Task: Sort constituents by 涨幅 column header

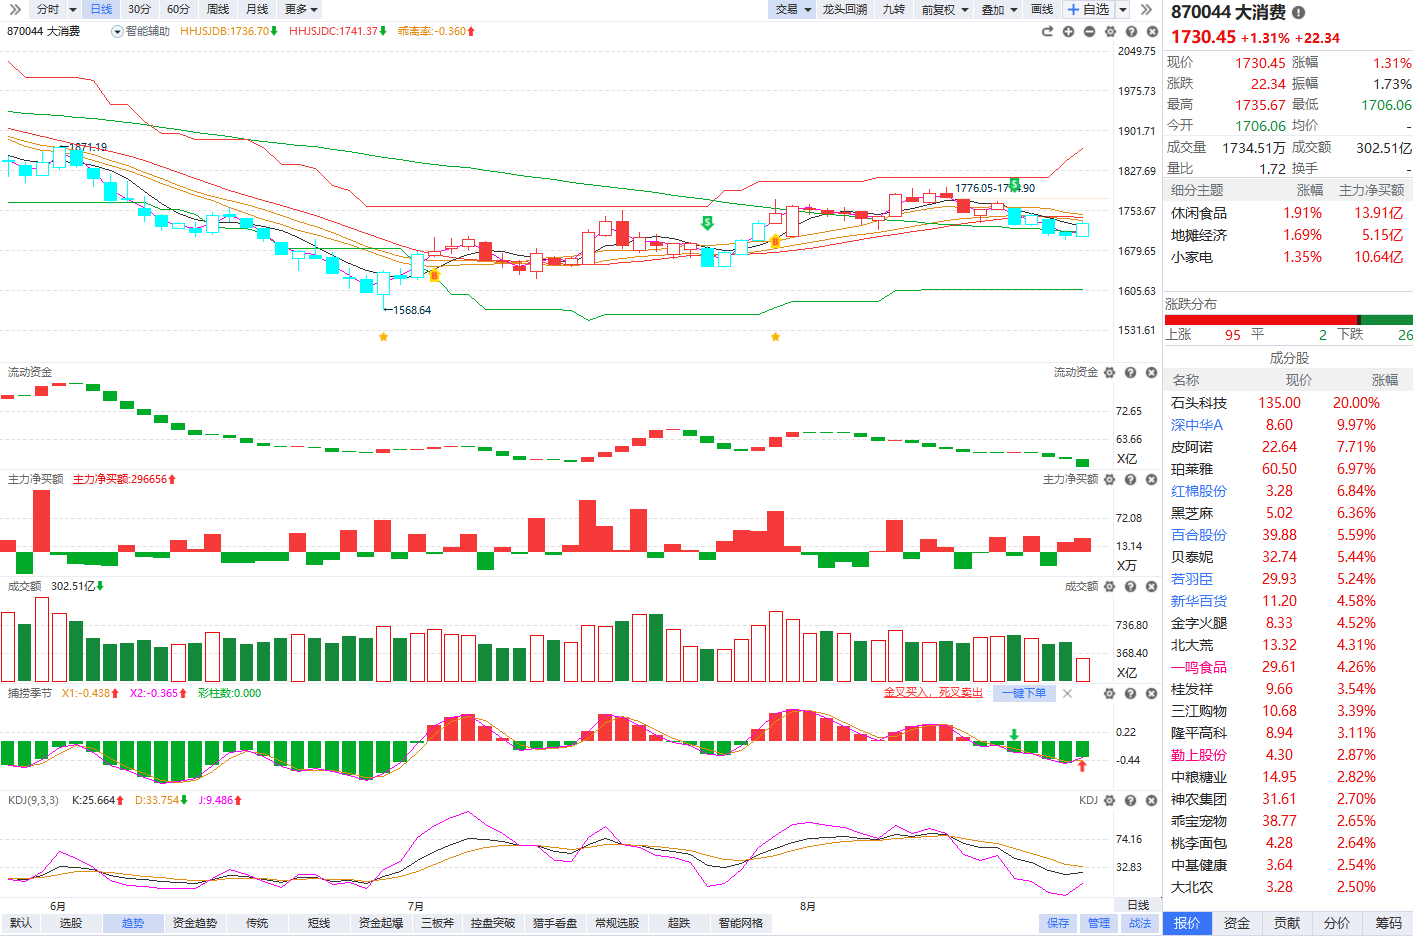Action: coord(1385,380)
